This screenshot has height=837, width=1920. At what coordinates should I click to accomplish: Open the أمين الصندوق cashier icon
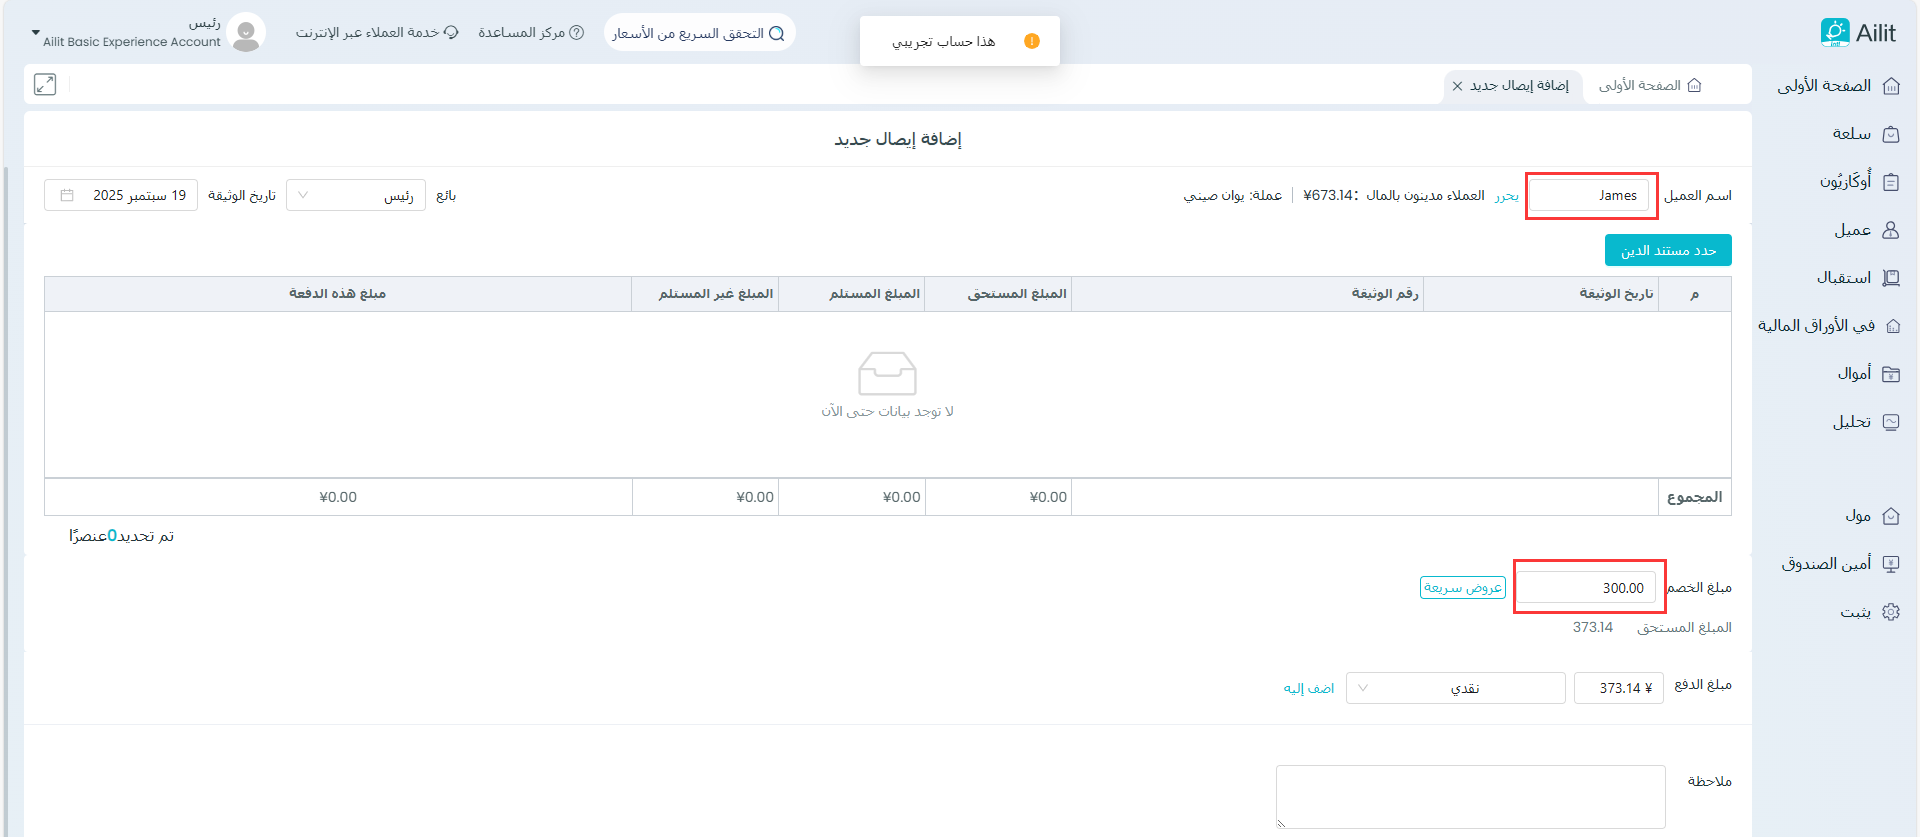(1890, 564)
